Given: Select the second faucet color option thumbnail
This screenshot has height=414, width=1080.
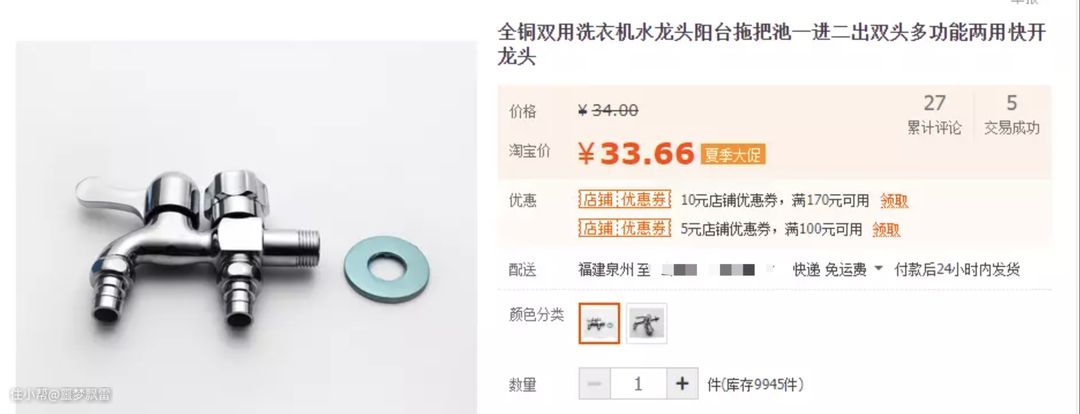Looking at the screenshot, I should [646, 323].
